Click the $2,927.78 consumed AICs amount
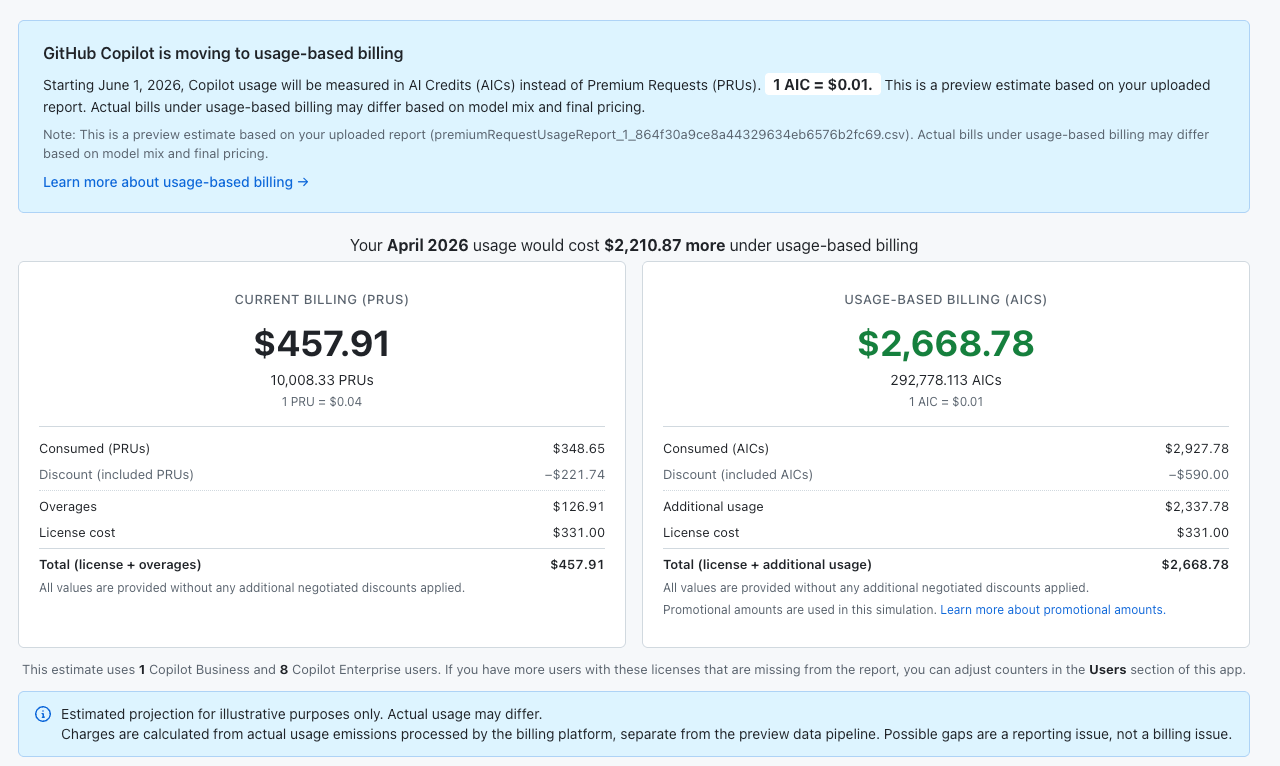Viewport: 1280px width, 766px height. pyautogui.click(x=1197, y=449)
